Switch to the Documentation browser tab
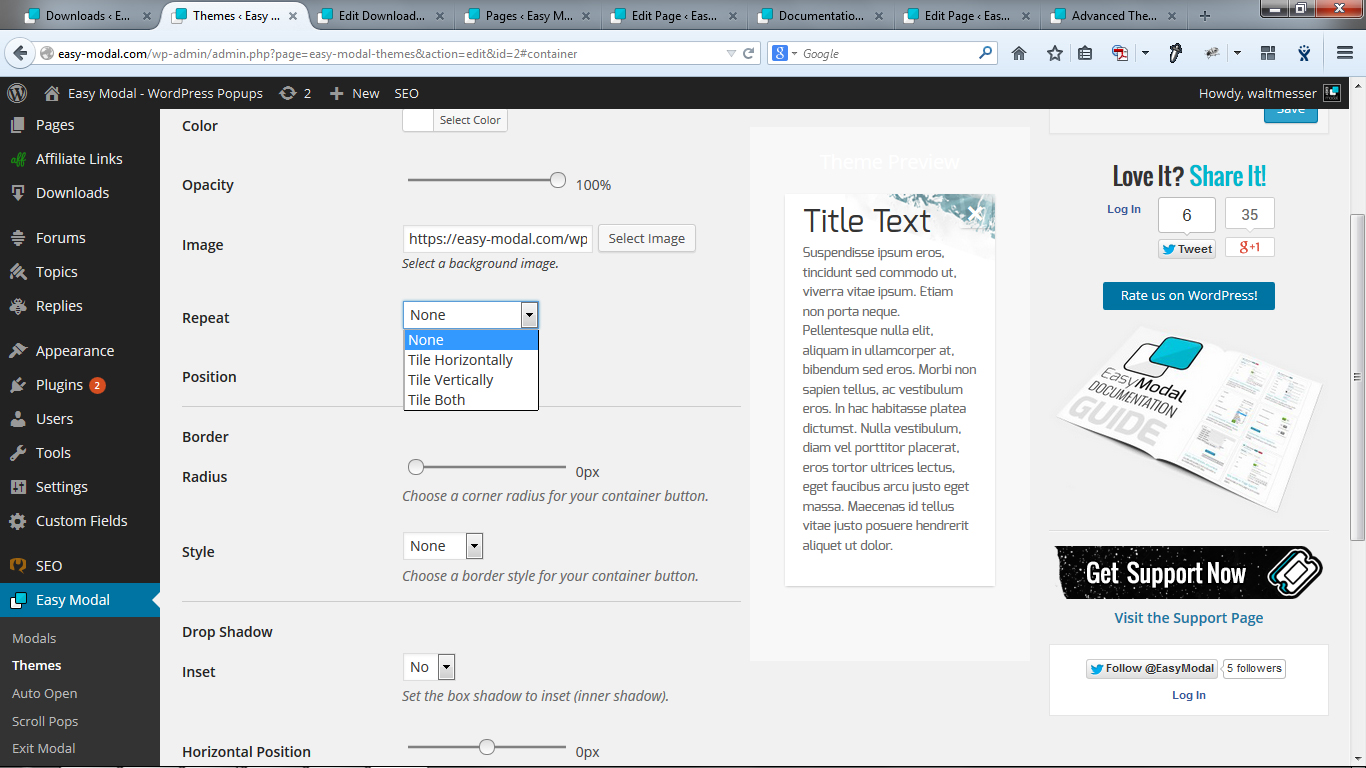The width and height of the screenshot is (1366, 768). (x=821, y=16)
